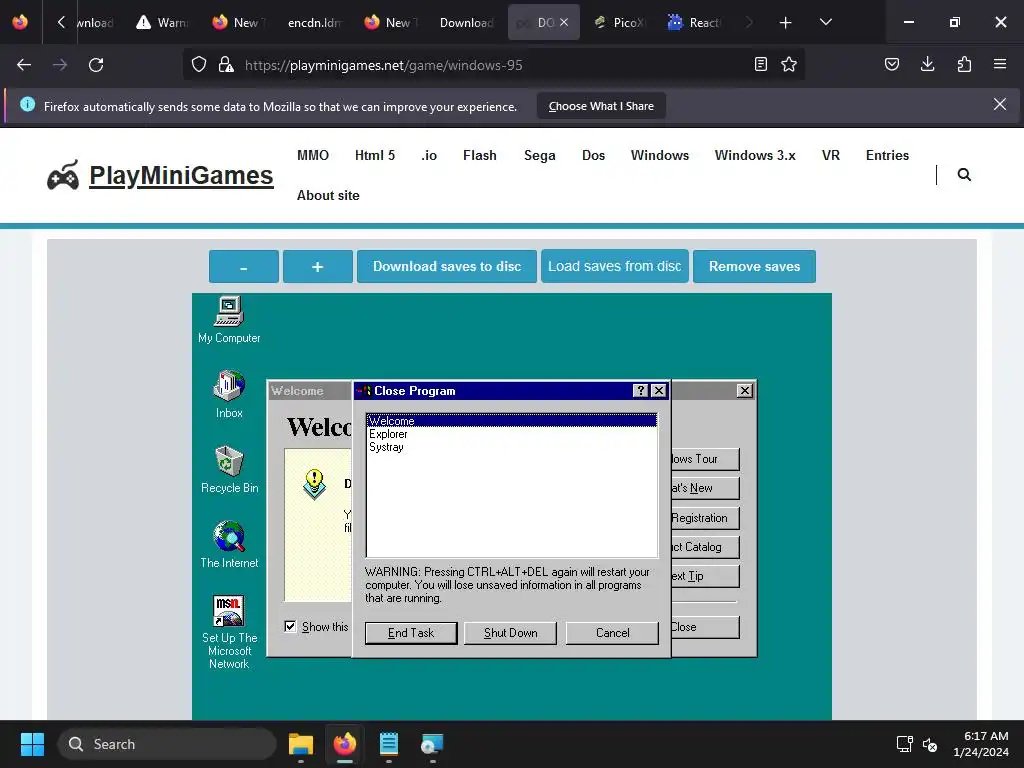Close the Close Program dialog with X
This screenshot has height=768, width=1024.
click(x=659, y=391)
